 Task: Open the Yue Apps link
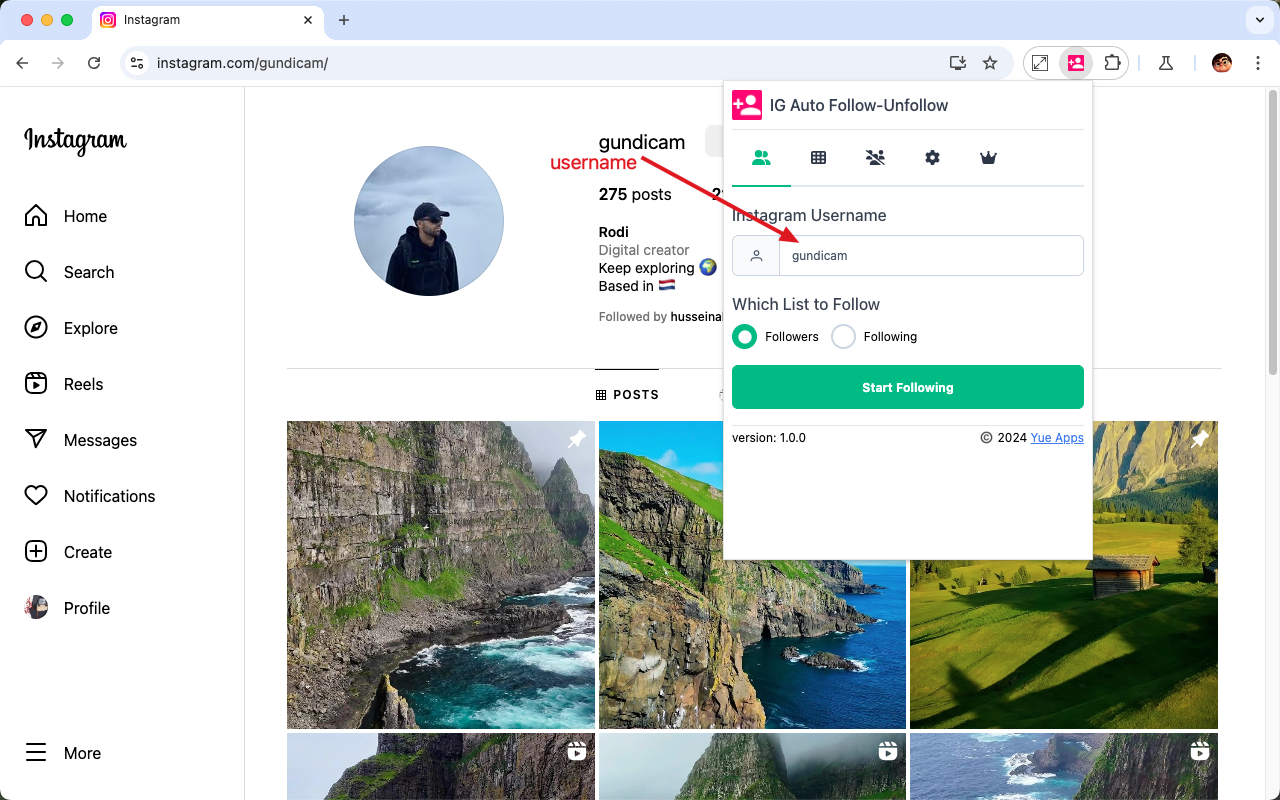pos(1057,437)
